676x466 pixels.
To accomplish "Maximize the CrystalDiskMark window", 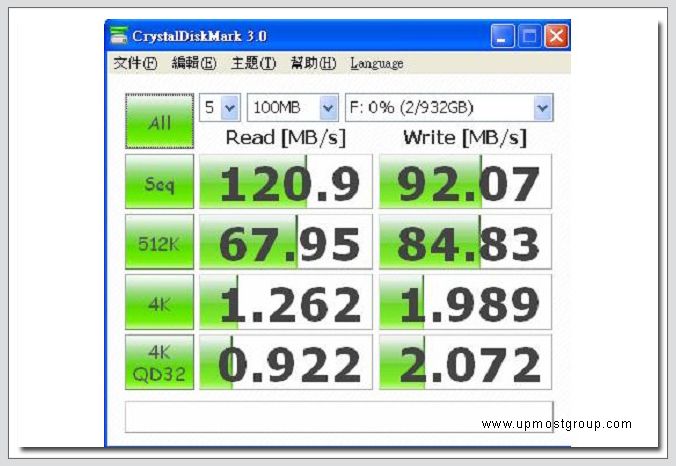I will coord(529,36).
